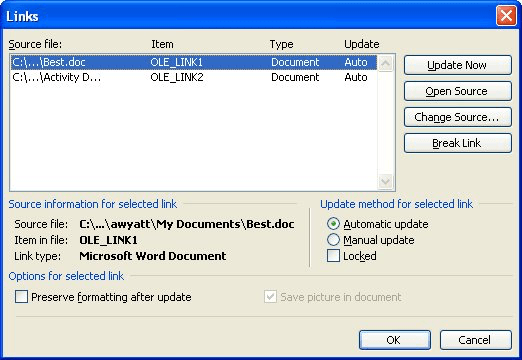Click bold OLE_LINK1 item in file value

(108, 240)
